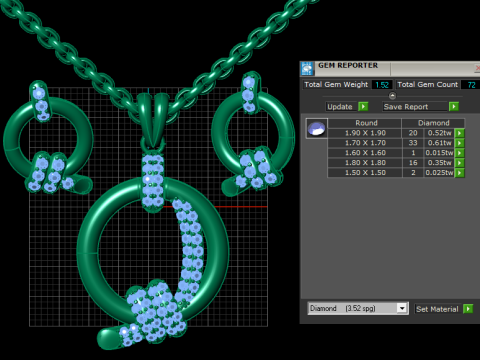The image size is (480, 360).
Task: Close the Gem Reporter panel
Action: pos(477,68)
